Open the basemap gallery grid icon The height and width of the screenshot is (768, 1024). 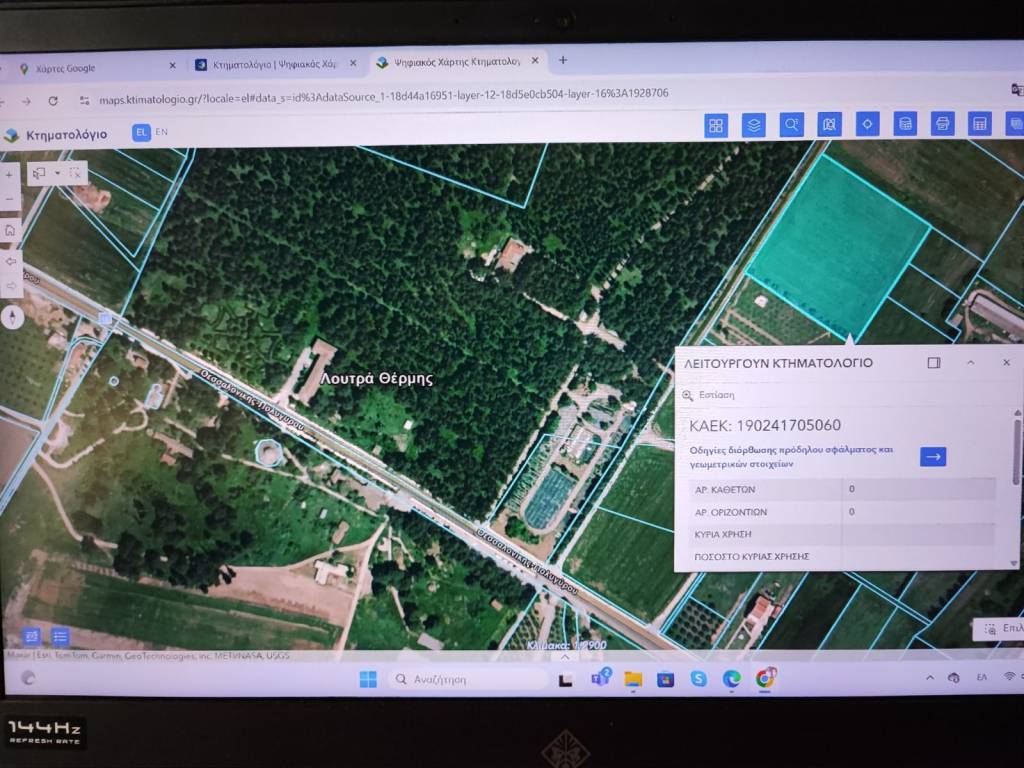pos(716,125)
